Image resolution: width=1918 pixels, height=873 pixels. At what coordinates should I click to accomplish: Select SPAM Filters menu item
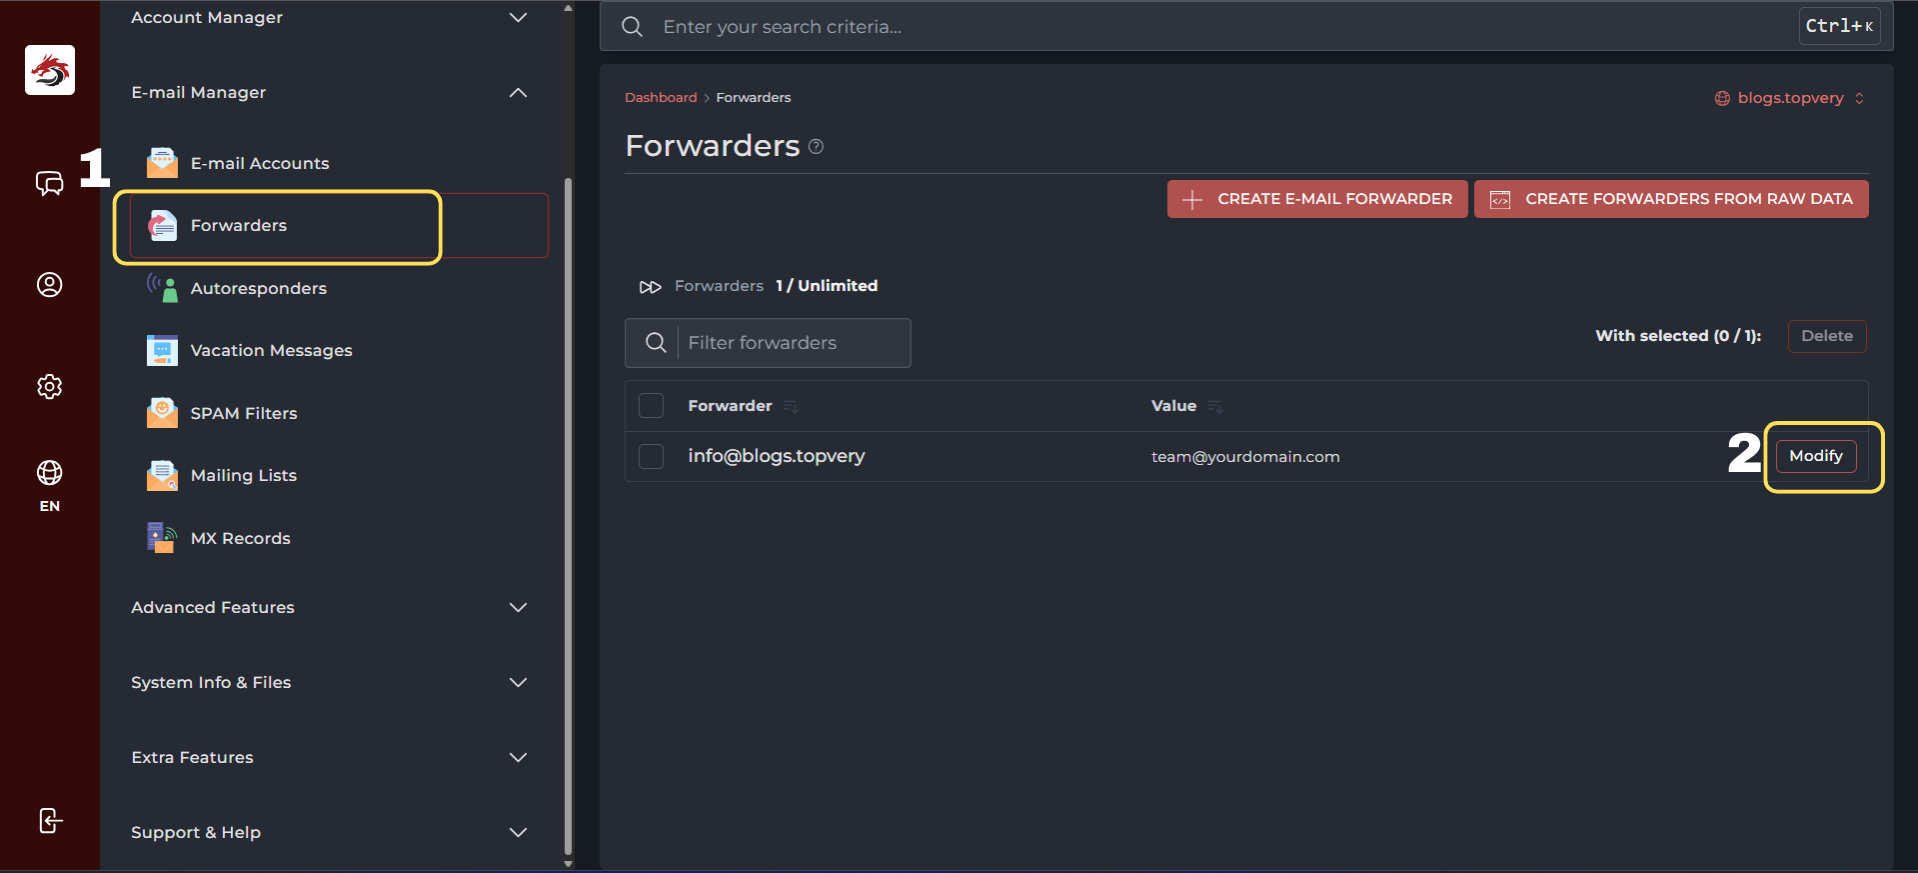(x=243, y=413)
